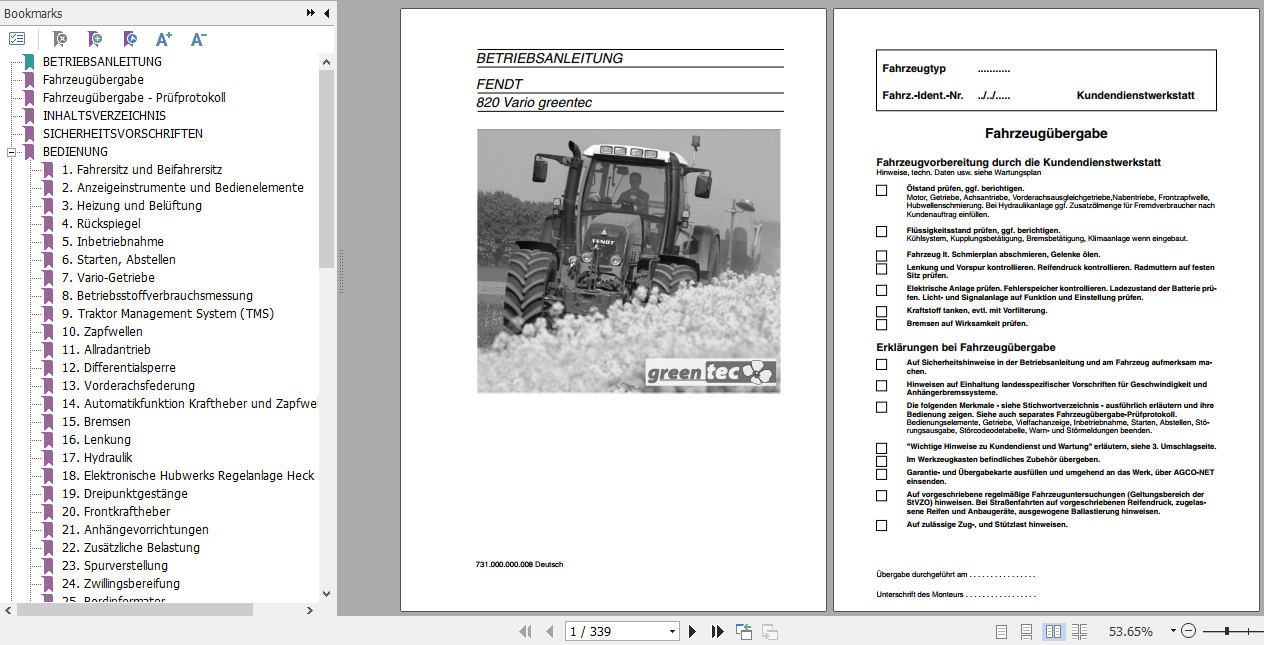Screen dimensions: 1264x645
Task: Open the '20. Frontkraftheber' bookmark
Action: tap(116, 511)
